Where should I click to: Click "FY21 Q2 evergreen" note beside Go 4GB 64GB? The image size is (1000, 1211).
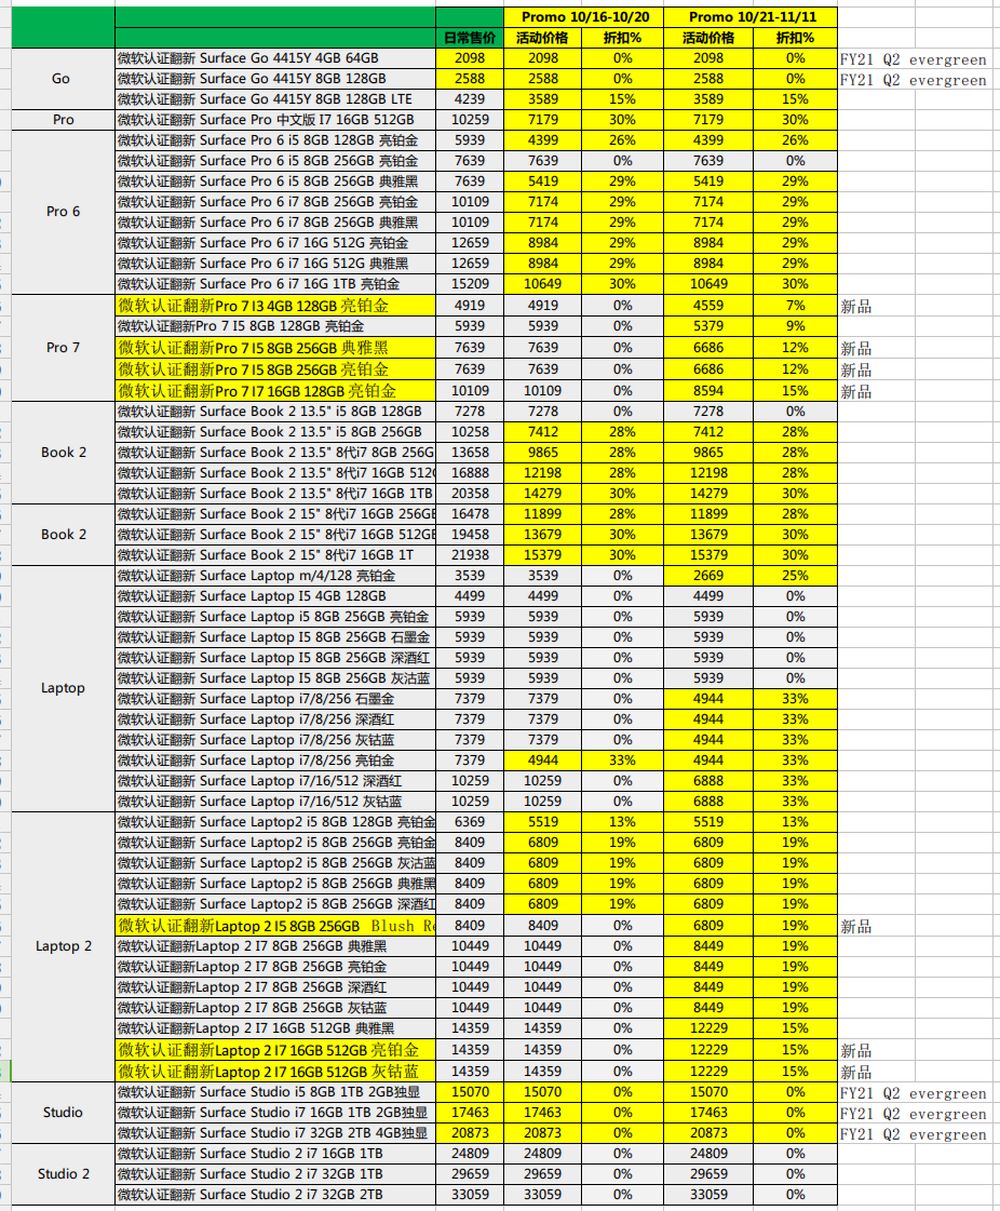click(913, 59)
